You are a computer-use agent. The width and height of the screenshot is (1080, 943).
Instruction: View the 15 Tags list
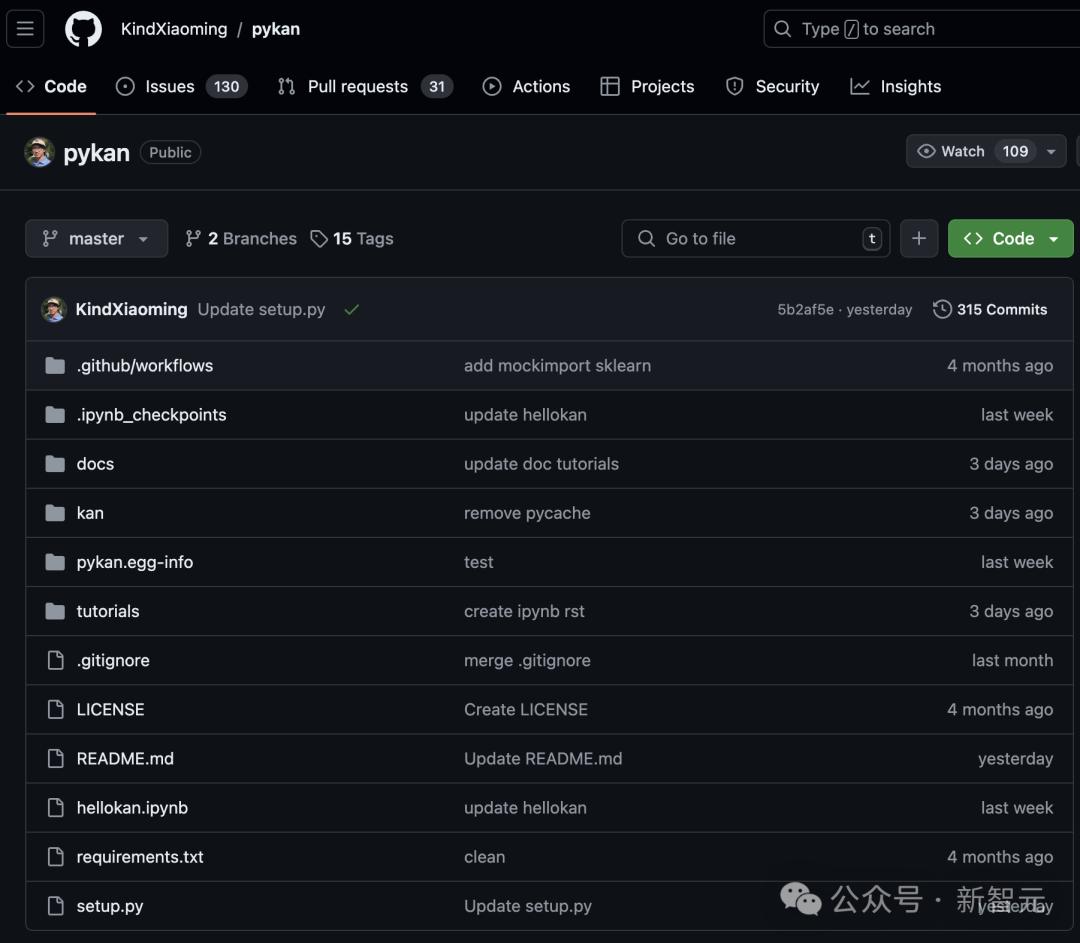[x=352, y=239]
